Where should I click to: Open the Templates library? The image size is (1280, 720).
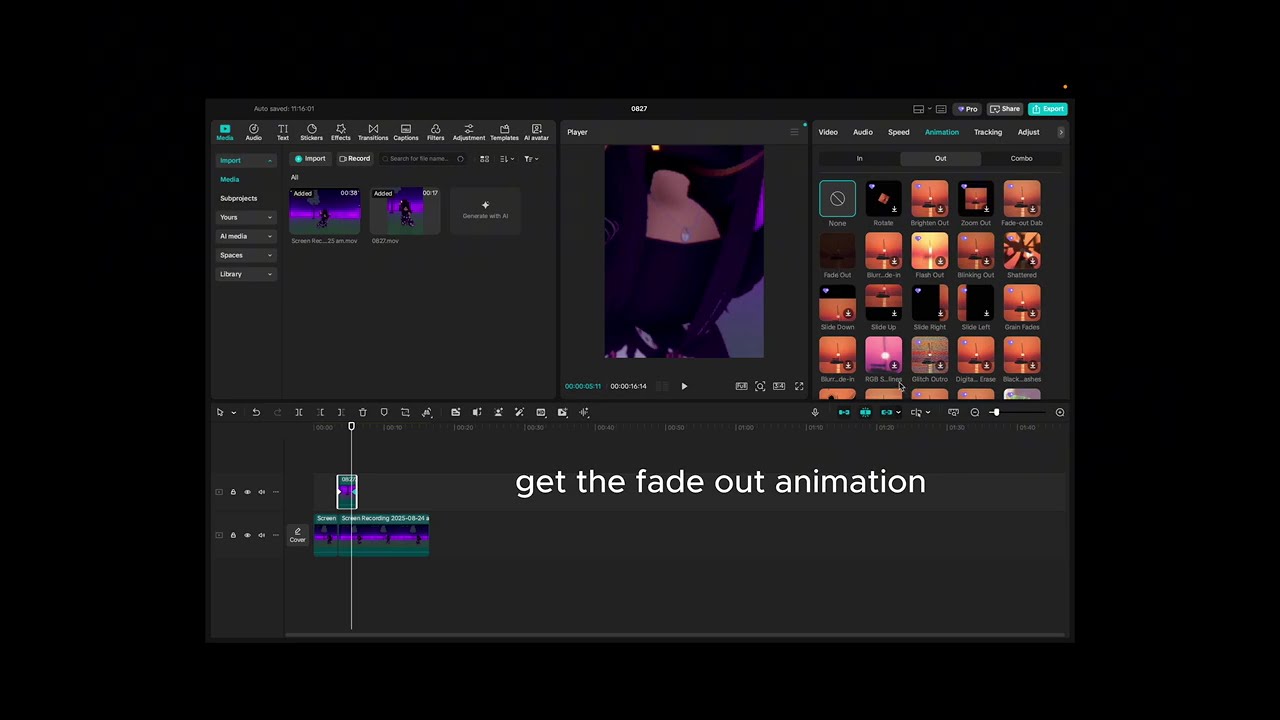504,132
